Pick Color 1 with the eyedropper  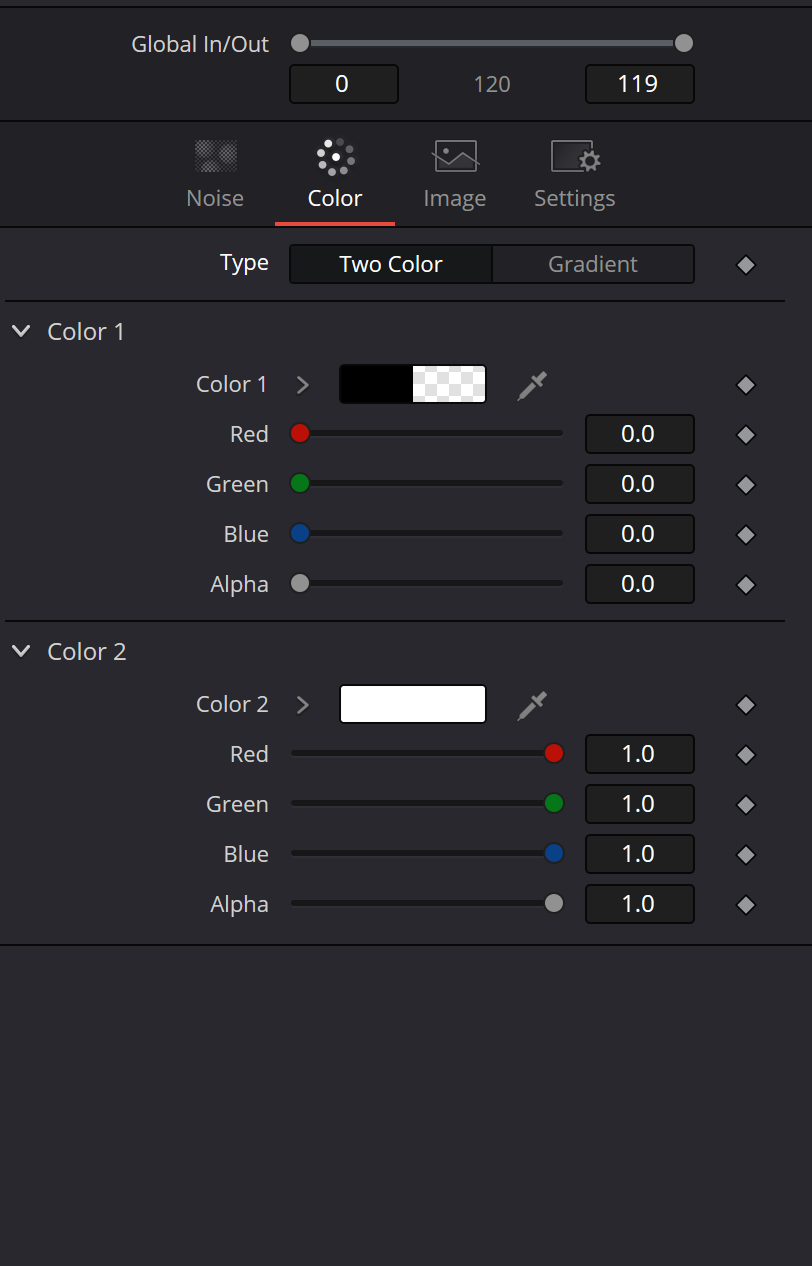(532, 385)
